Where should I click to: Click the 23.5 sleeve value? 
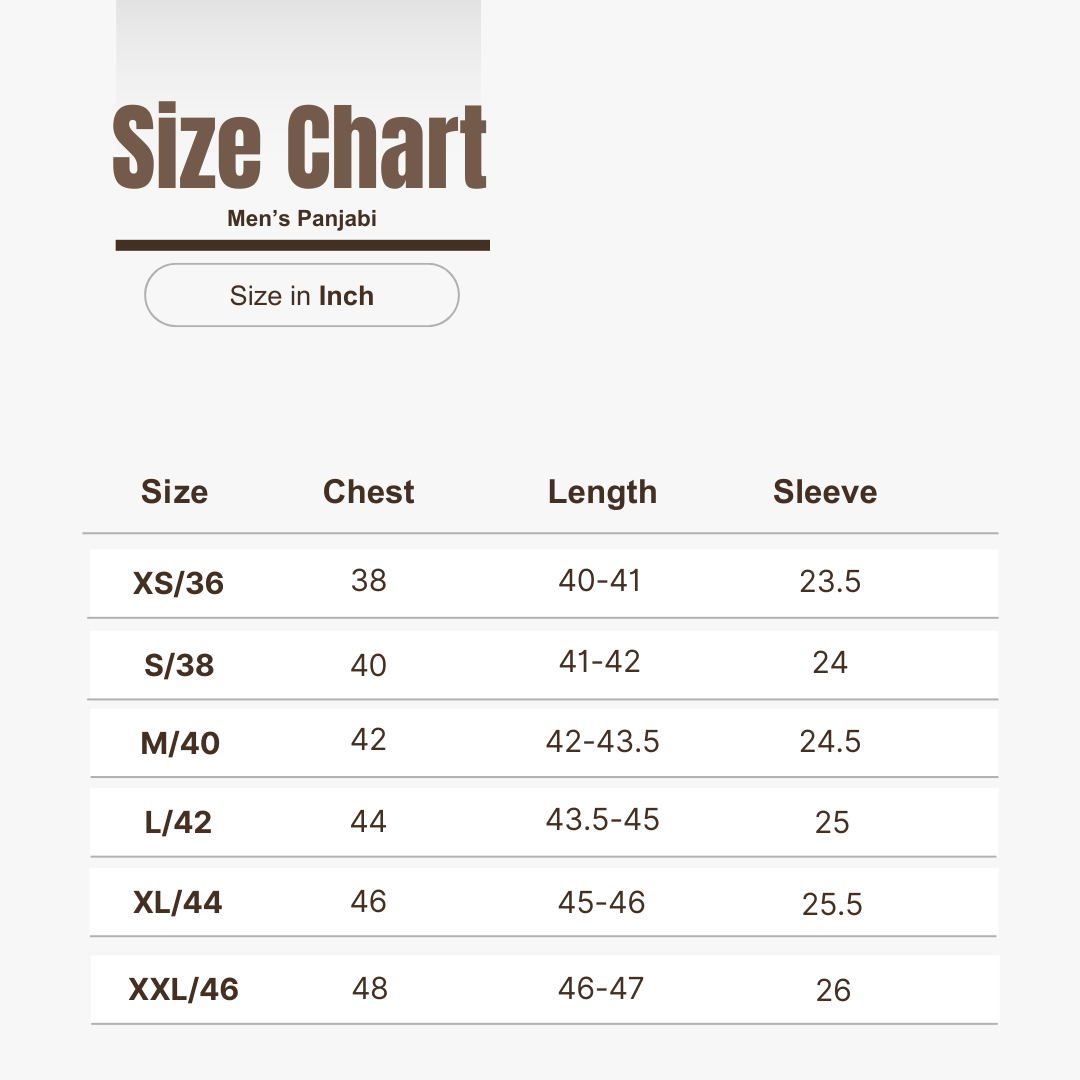click(x=830, y=581)
